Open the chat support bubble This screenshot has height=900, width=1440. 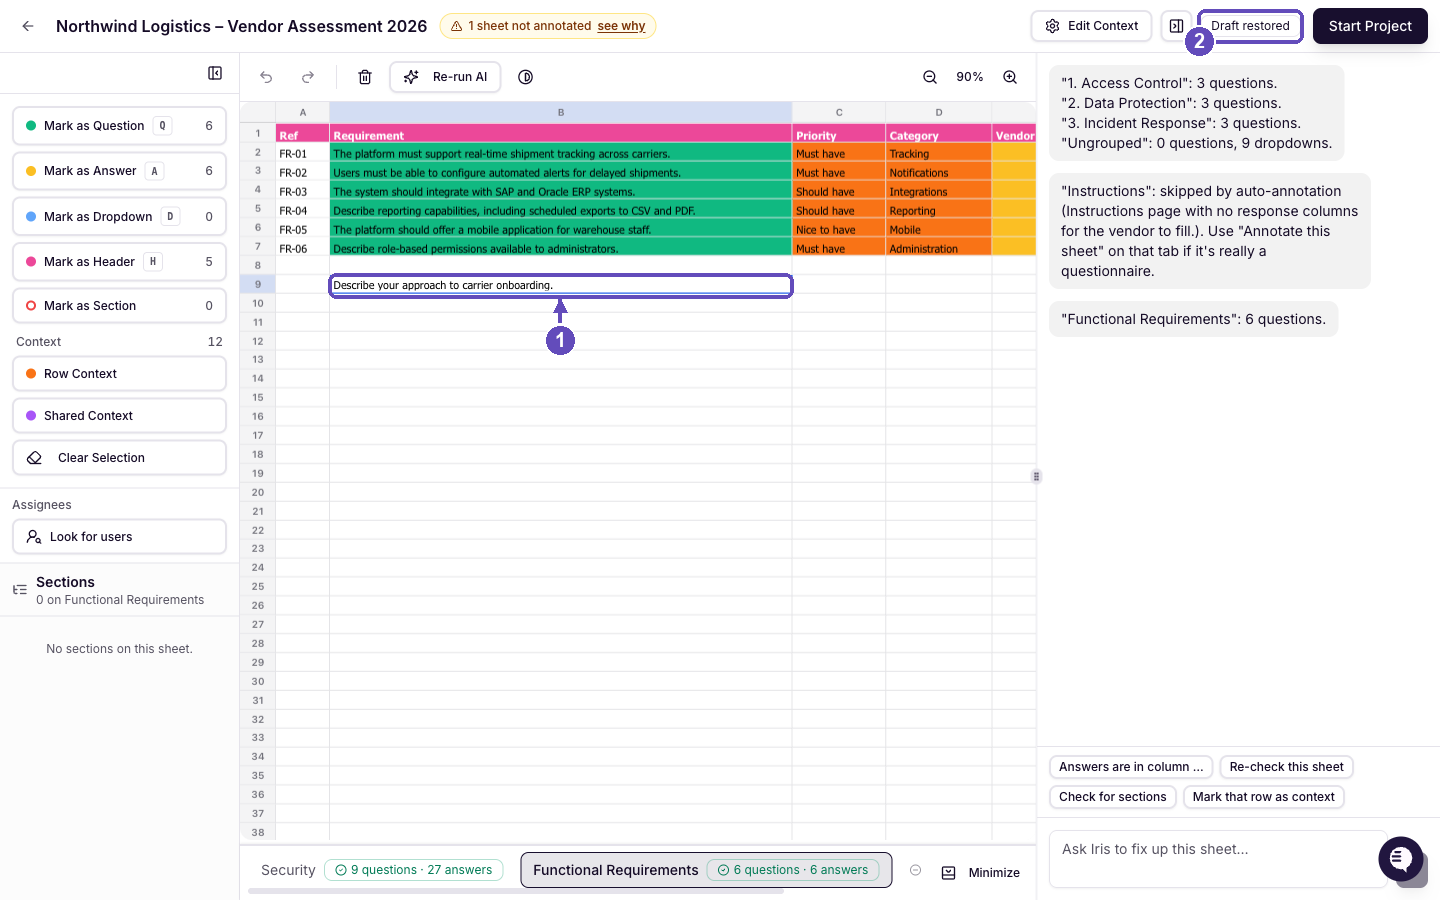(x=1400, y=859)
